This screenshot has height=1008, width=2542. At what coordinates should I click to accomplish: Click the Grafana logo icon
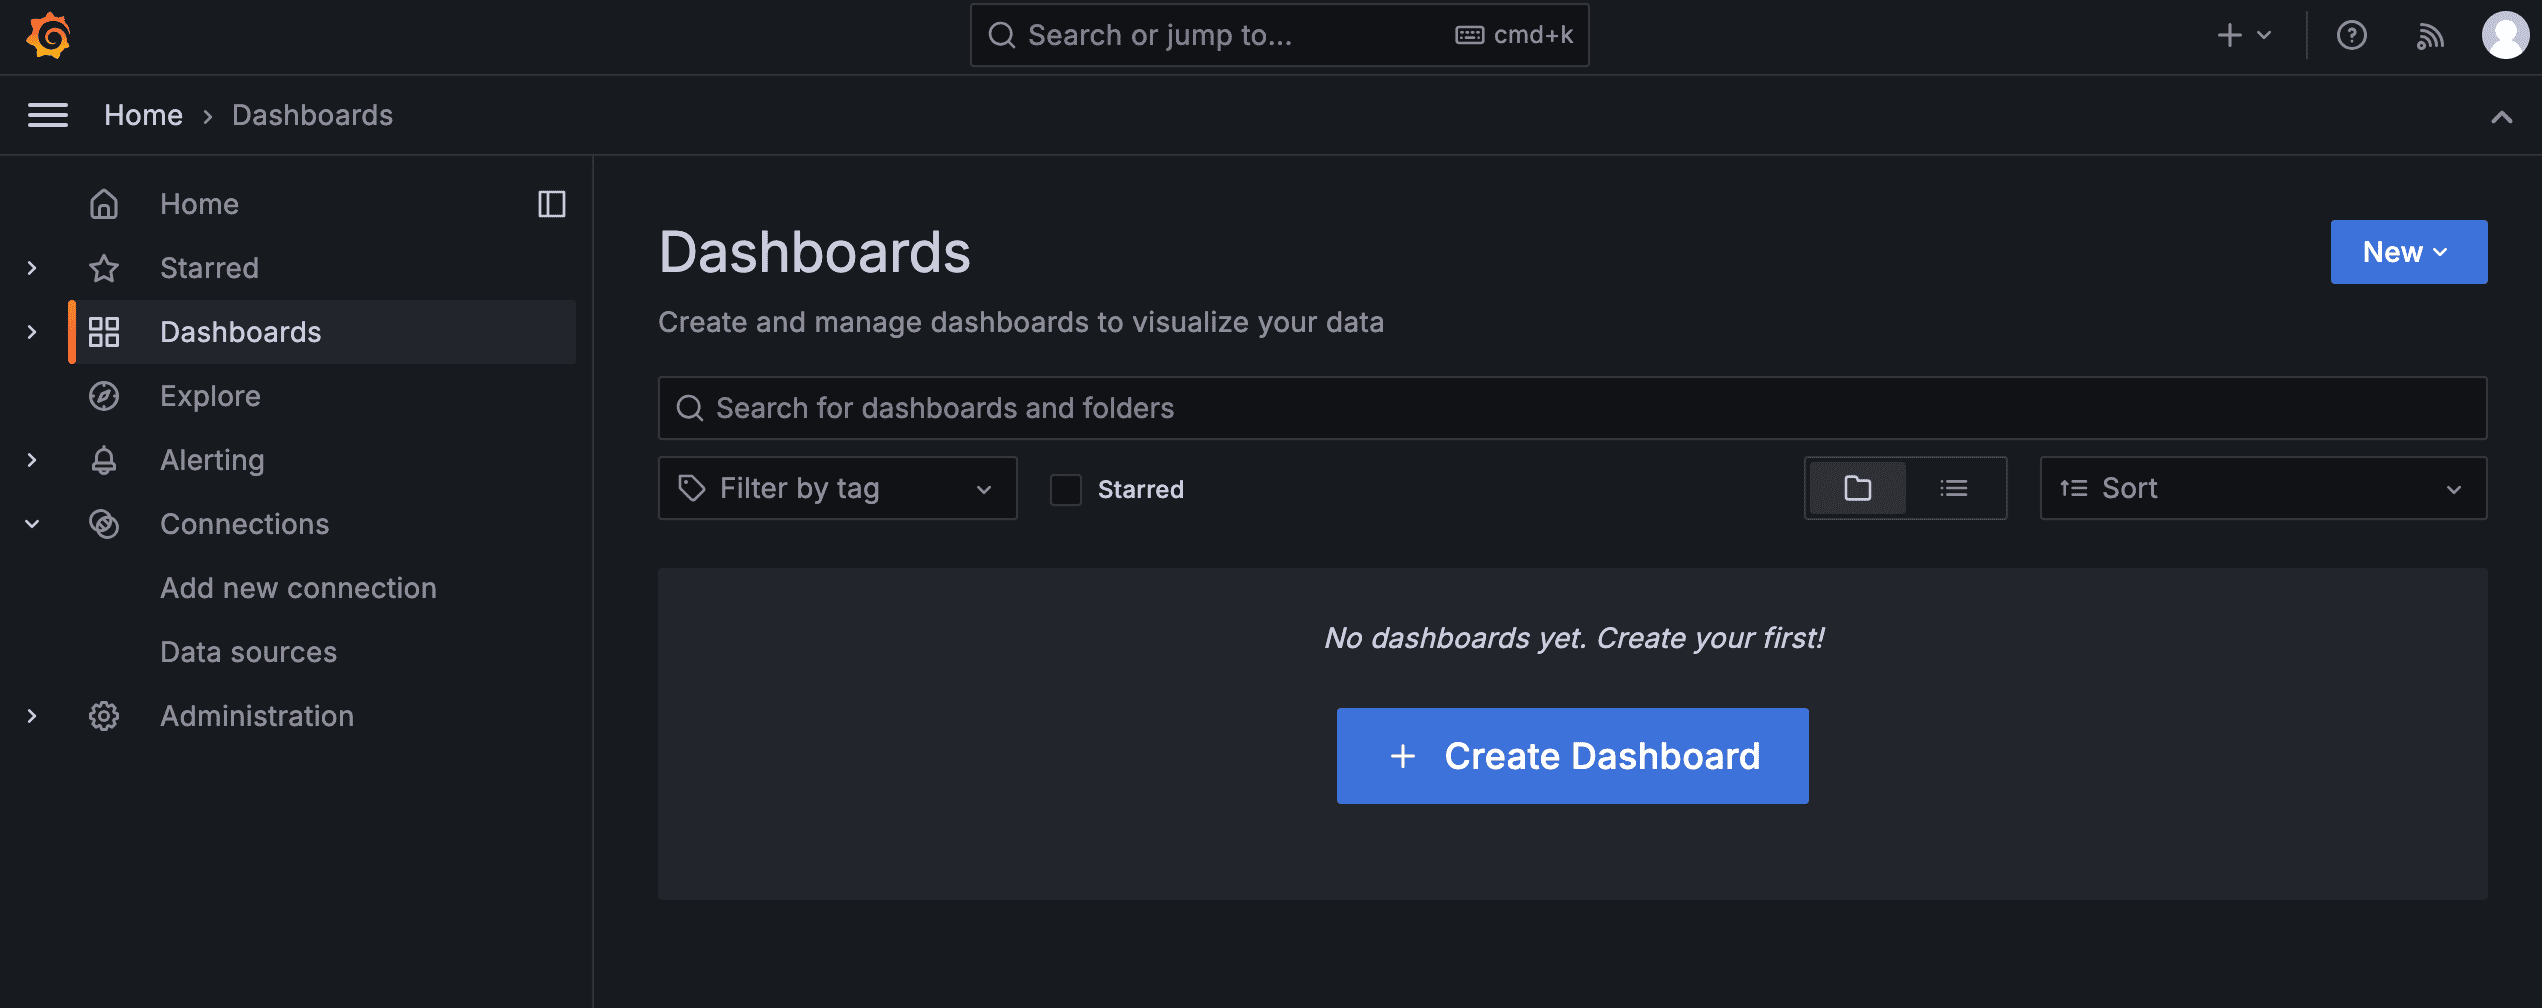click(x=48, y=36)
